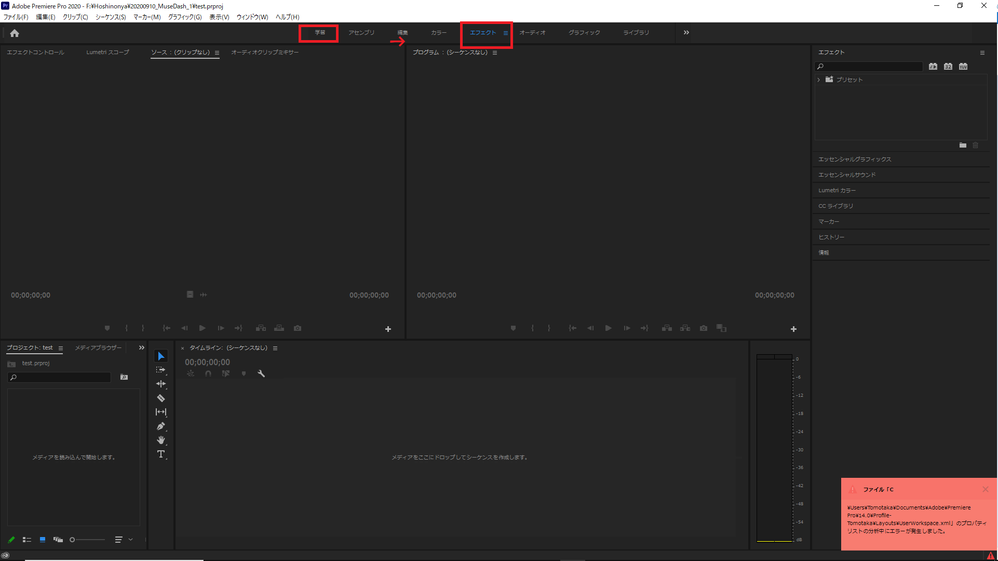Select the Selection tool arrow
The width and height of the screenshot is (998, 561).
tap(161, 356)
